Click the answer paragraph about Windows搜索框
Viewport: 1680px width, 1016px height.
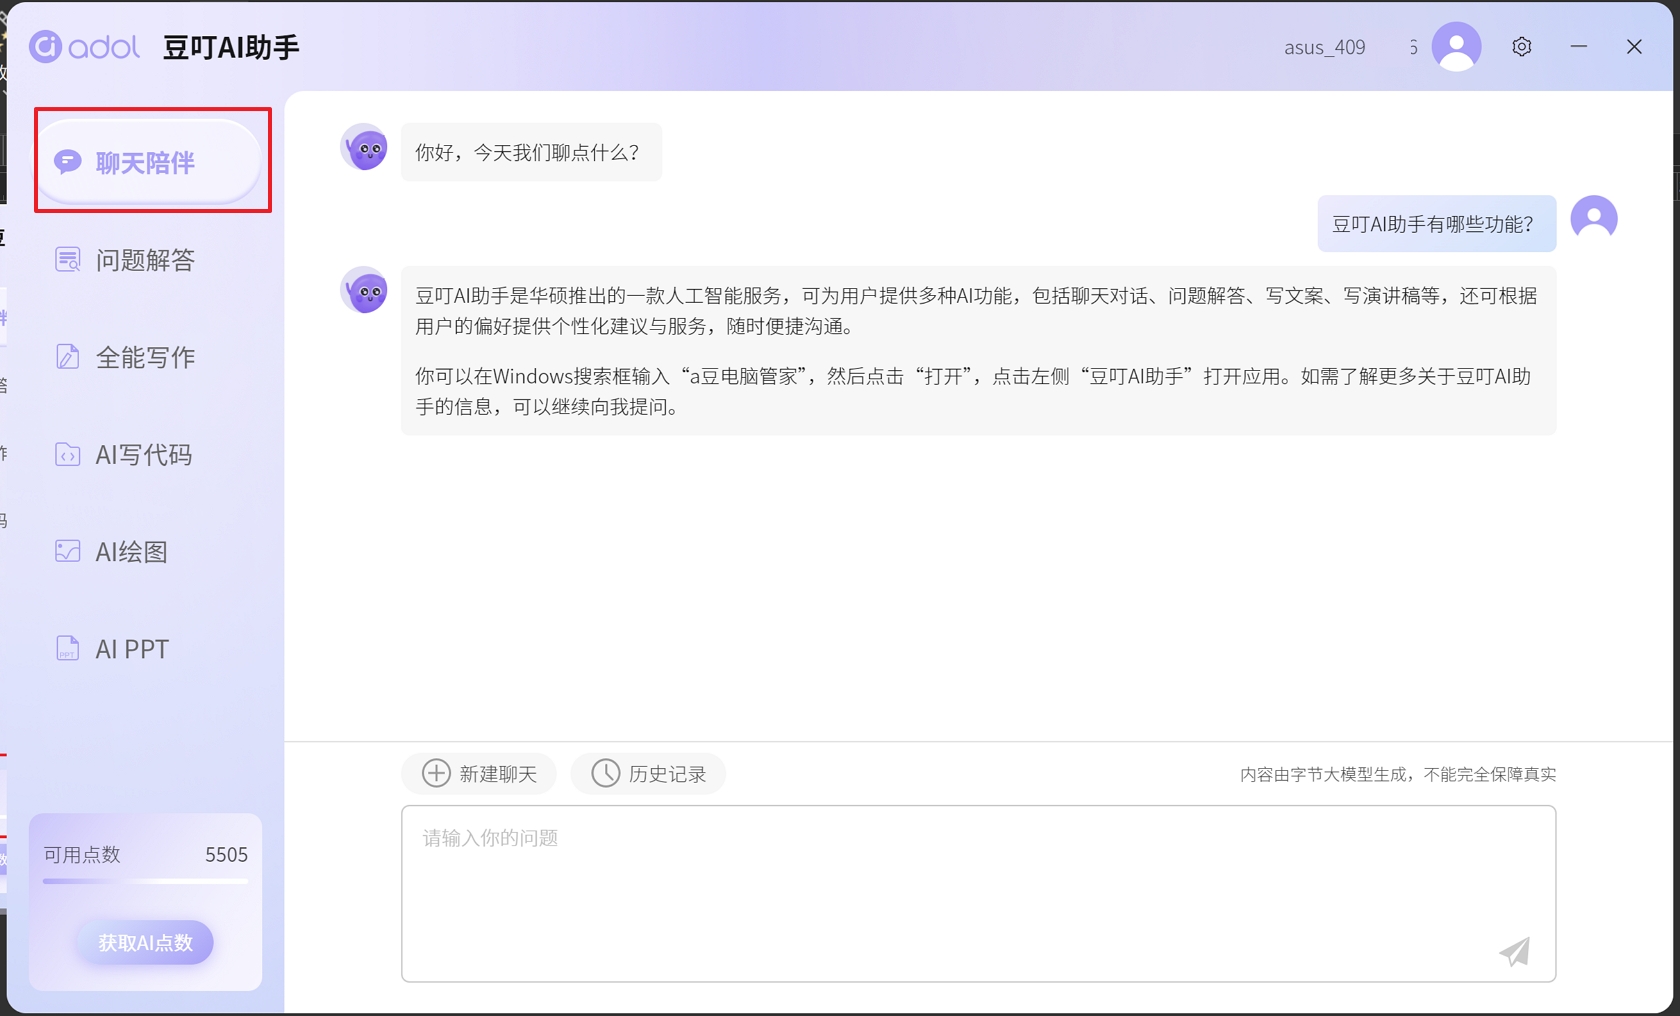click(x=973, y=391)
